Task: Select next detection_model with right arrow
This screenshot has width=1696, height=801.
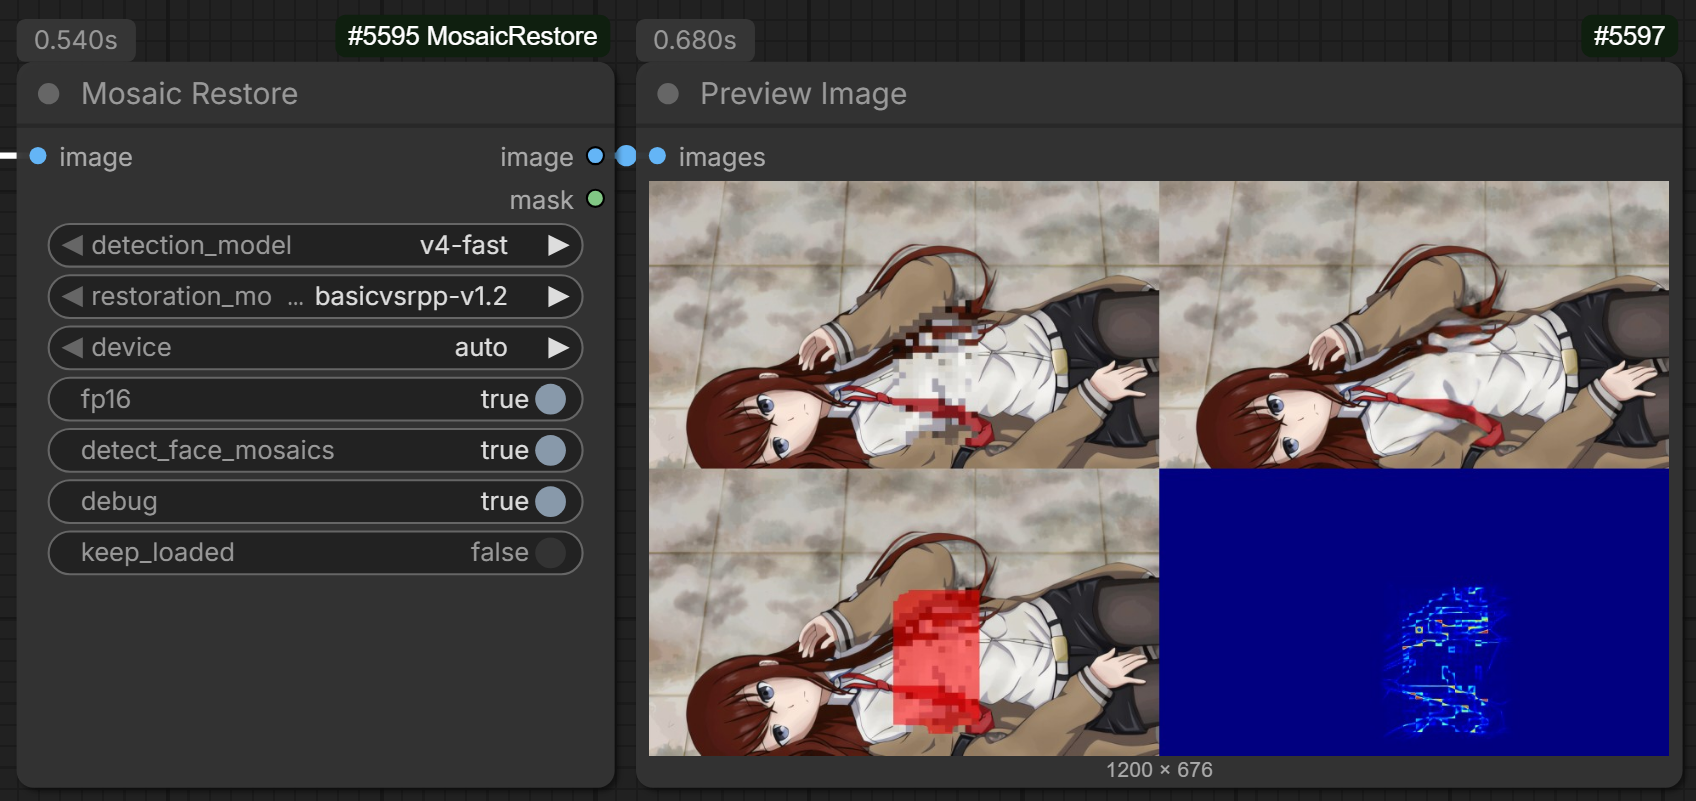Action: coord(558,245)
